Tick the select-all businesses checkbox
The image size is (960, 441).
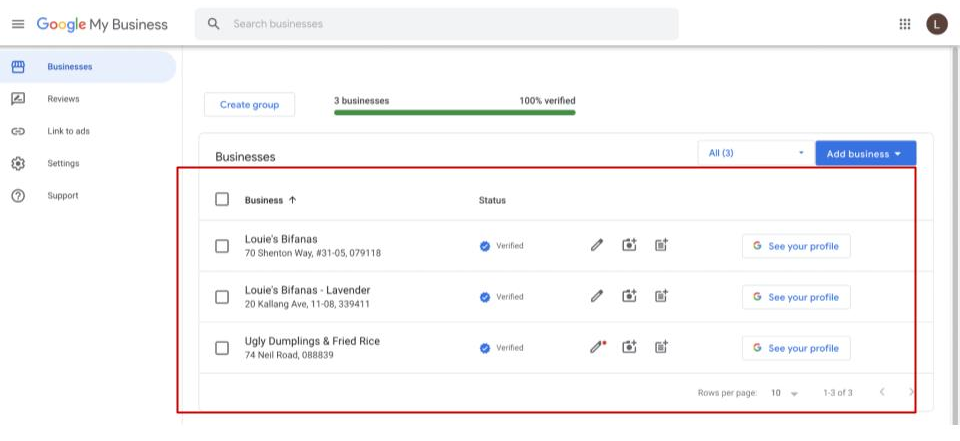pos(222,200)
